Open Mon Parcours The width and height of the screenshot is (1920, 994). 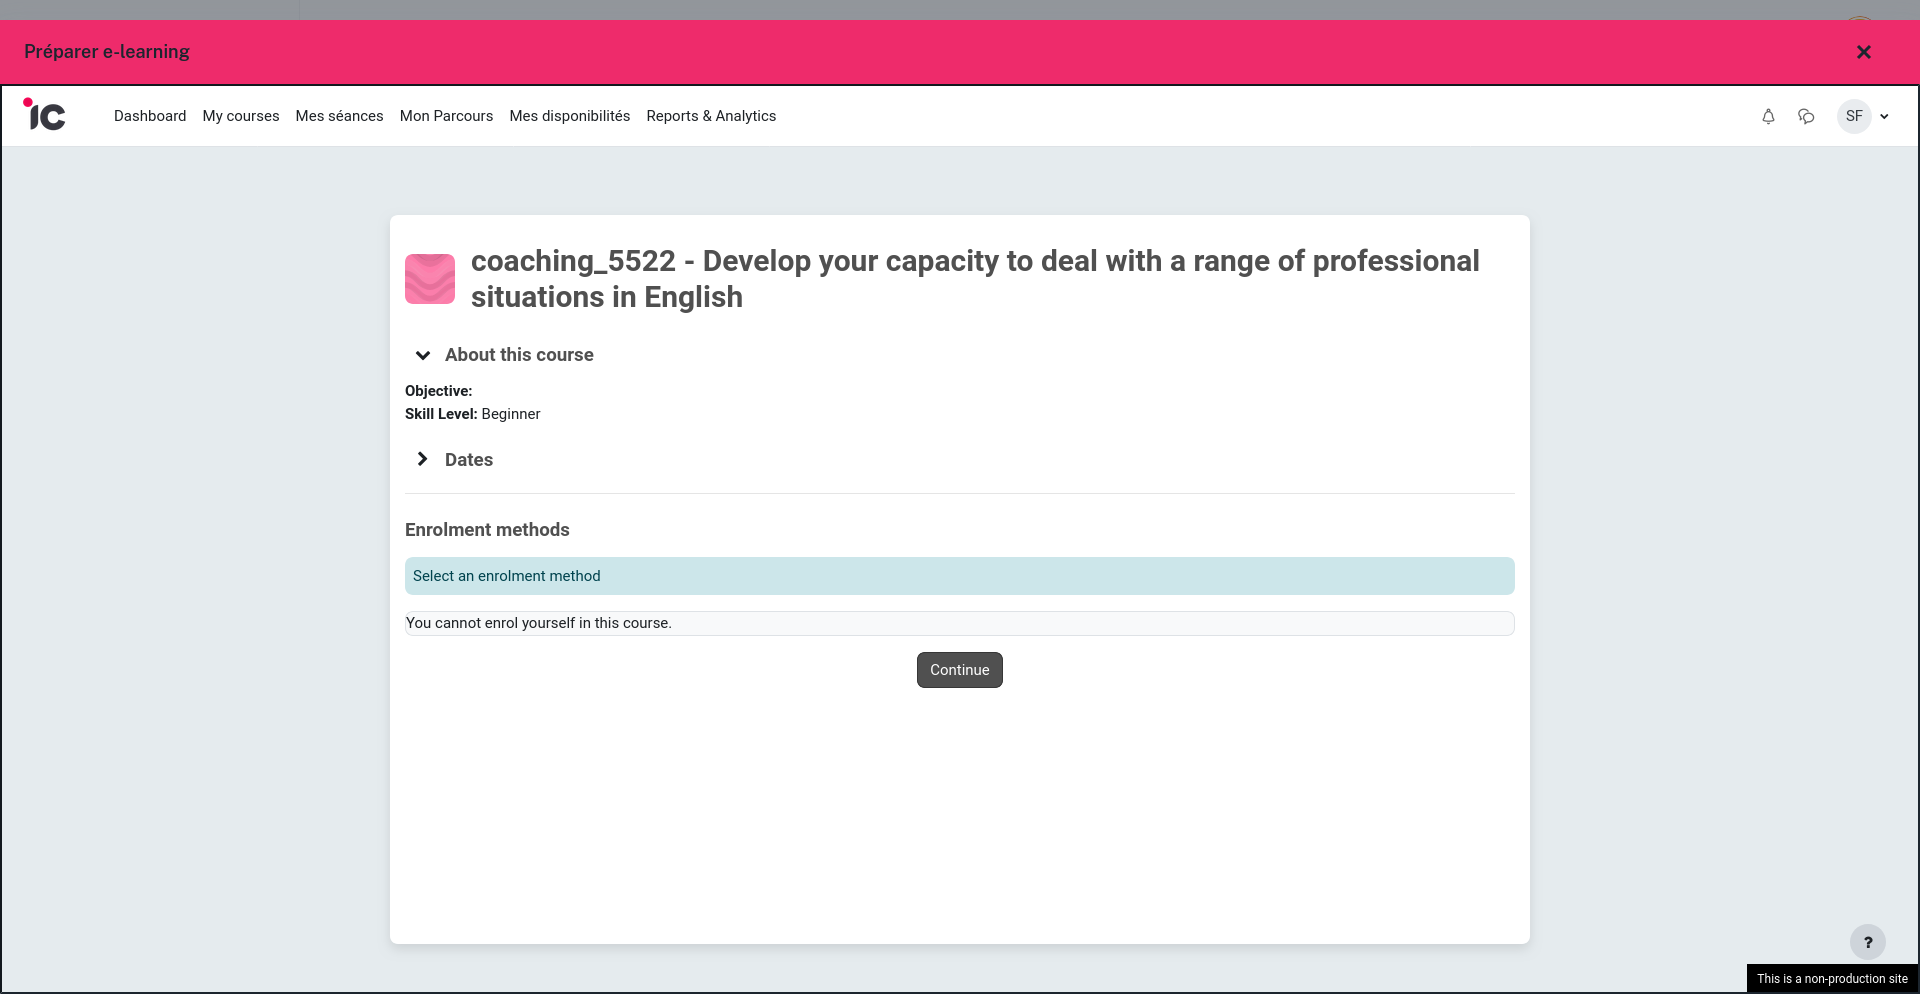tap(446, 116)
